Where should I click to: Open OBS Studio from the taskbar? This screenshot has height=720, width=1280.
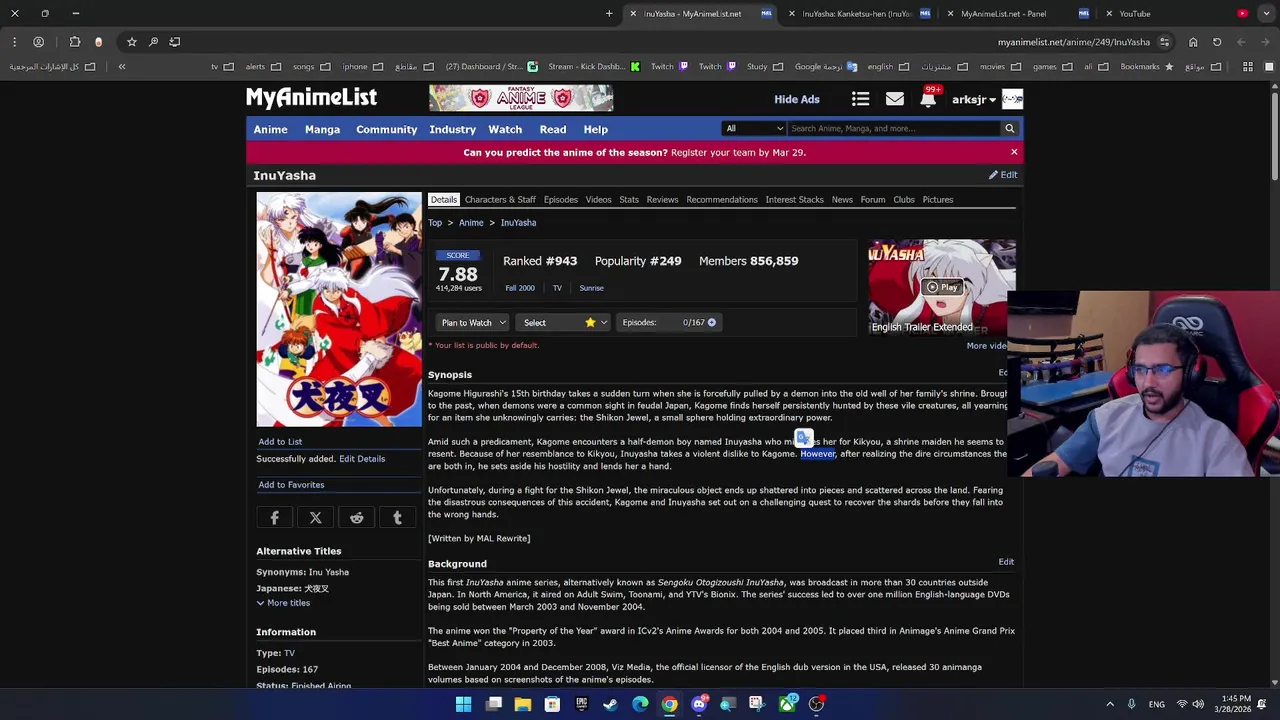click(x=816, y=704)
